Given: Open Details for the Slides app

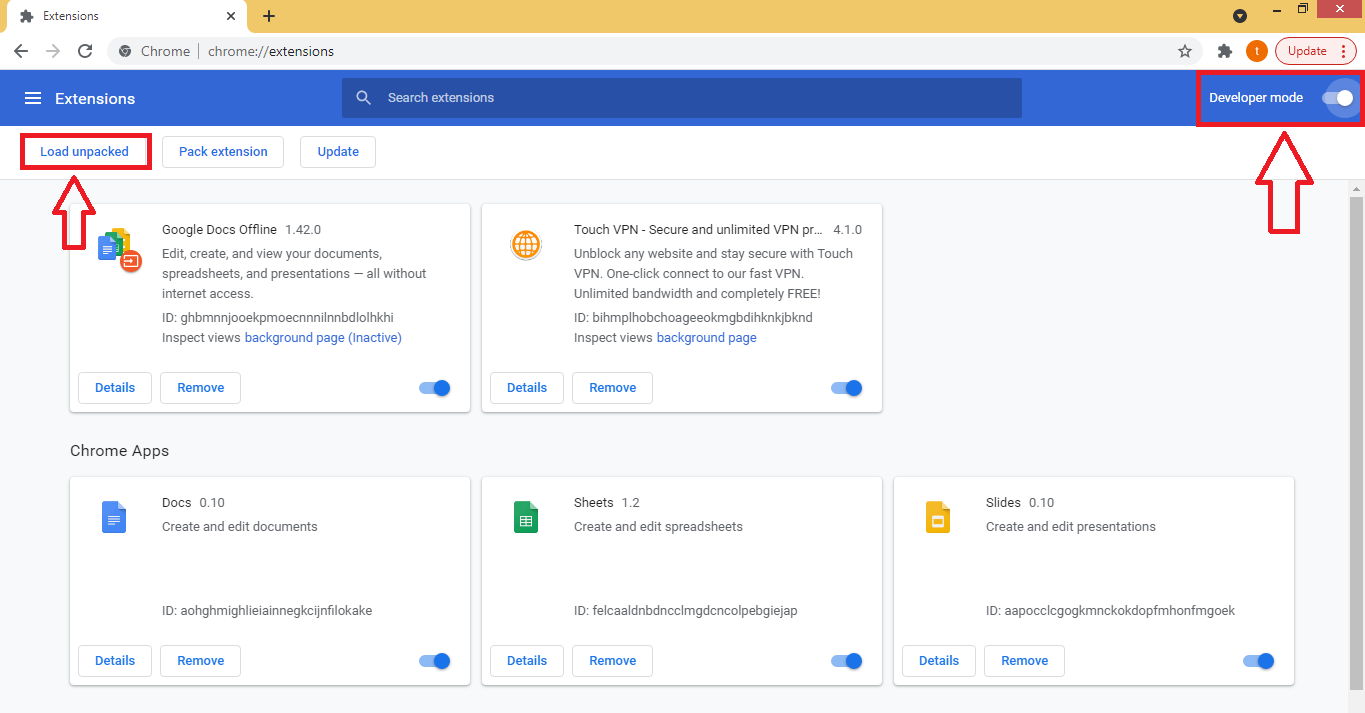Looking at the screenshot, I should [x=939, y=661].
